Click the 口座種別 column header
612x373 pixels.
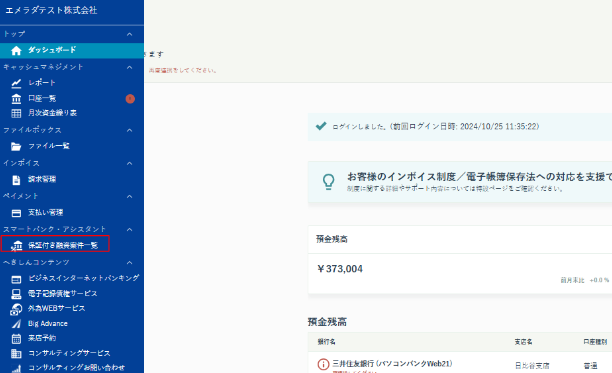pyautogui.click(x=595, y=342)
